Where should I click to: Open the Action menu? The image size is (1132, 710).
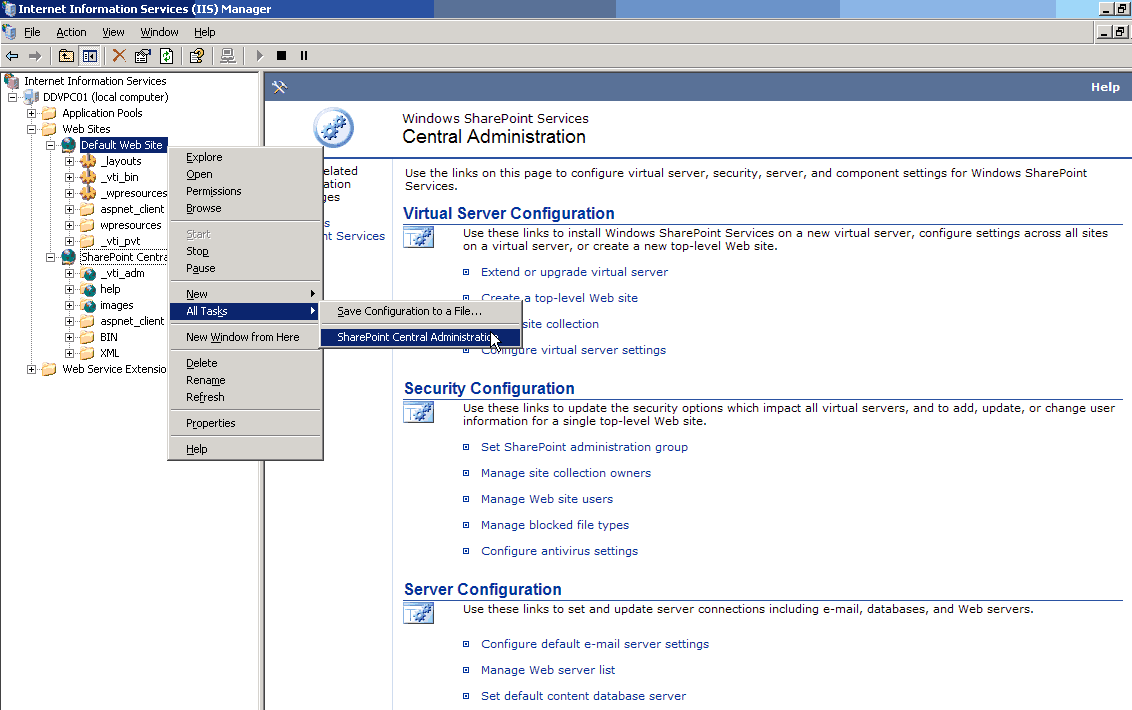pos(71,32)
